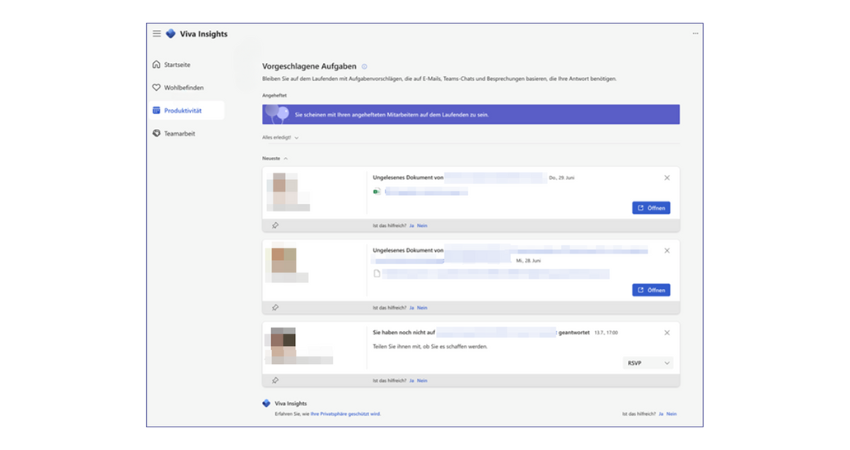Open the hamburger navigation menu

coord(157,34)
